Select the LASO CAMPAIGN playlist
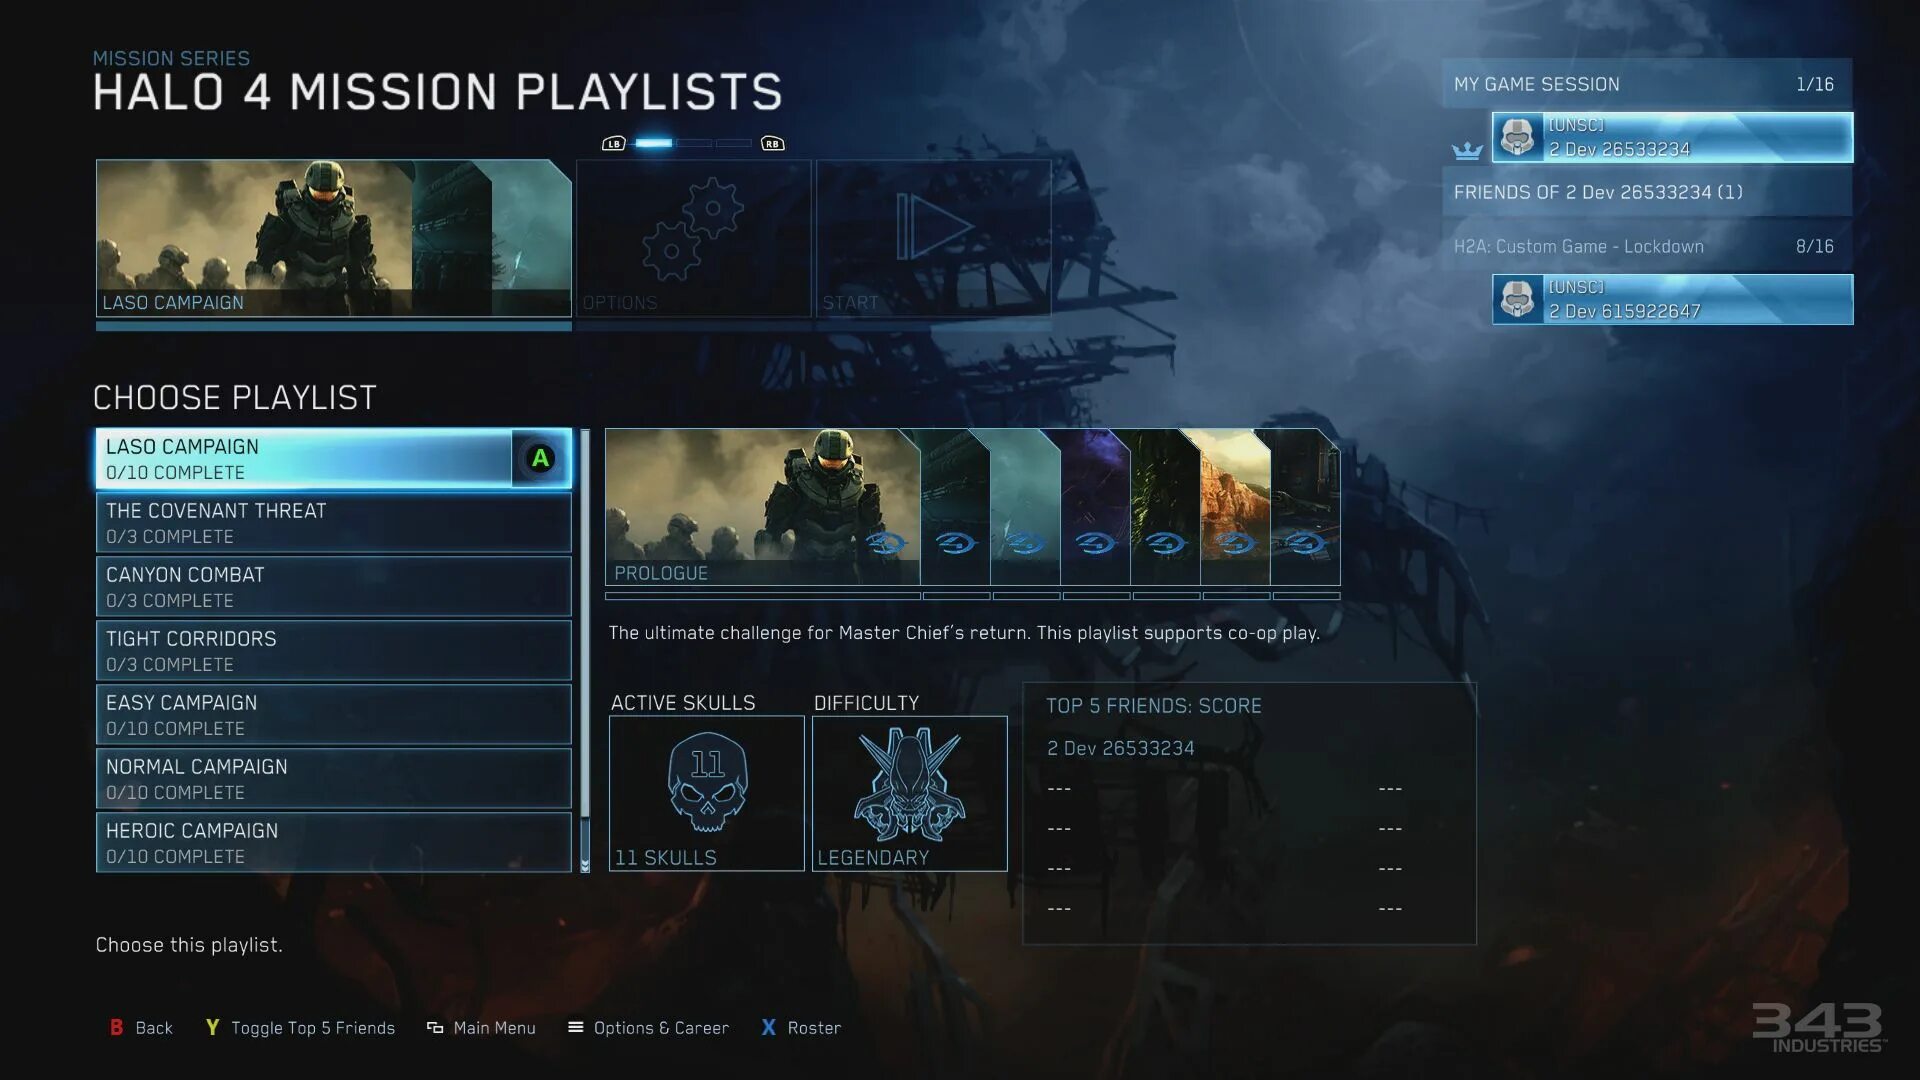The width and height of the screenshot is (1920, 1080). tap(332, 456)
